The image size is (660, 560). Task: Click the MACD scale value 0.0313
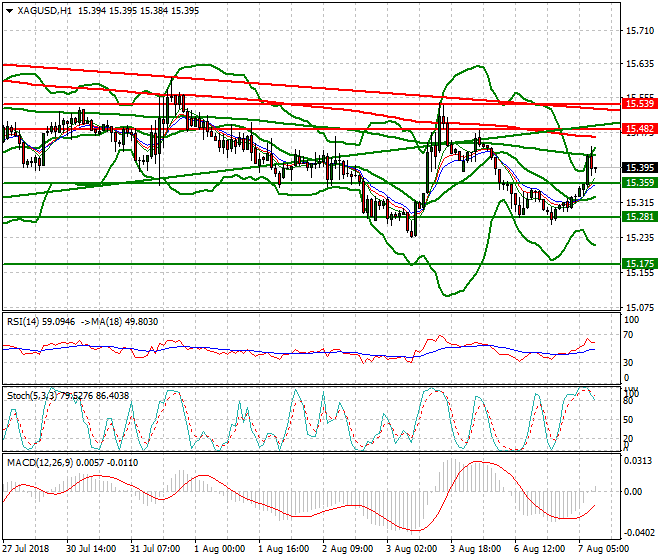[x=639, y=461]
